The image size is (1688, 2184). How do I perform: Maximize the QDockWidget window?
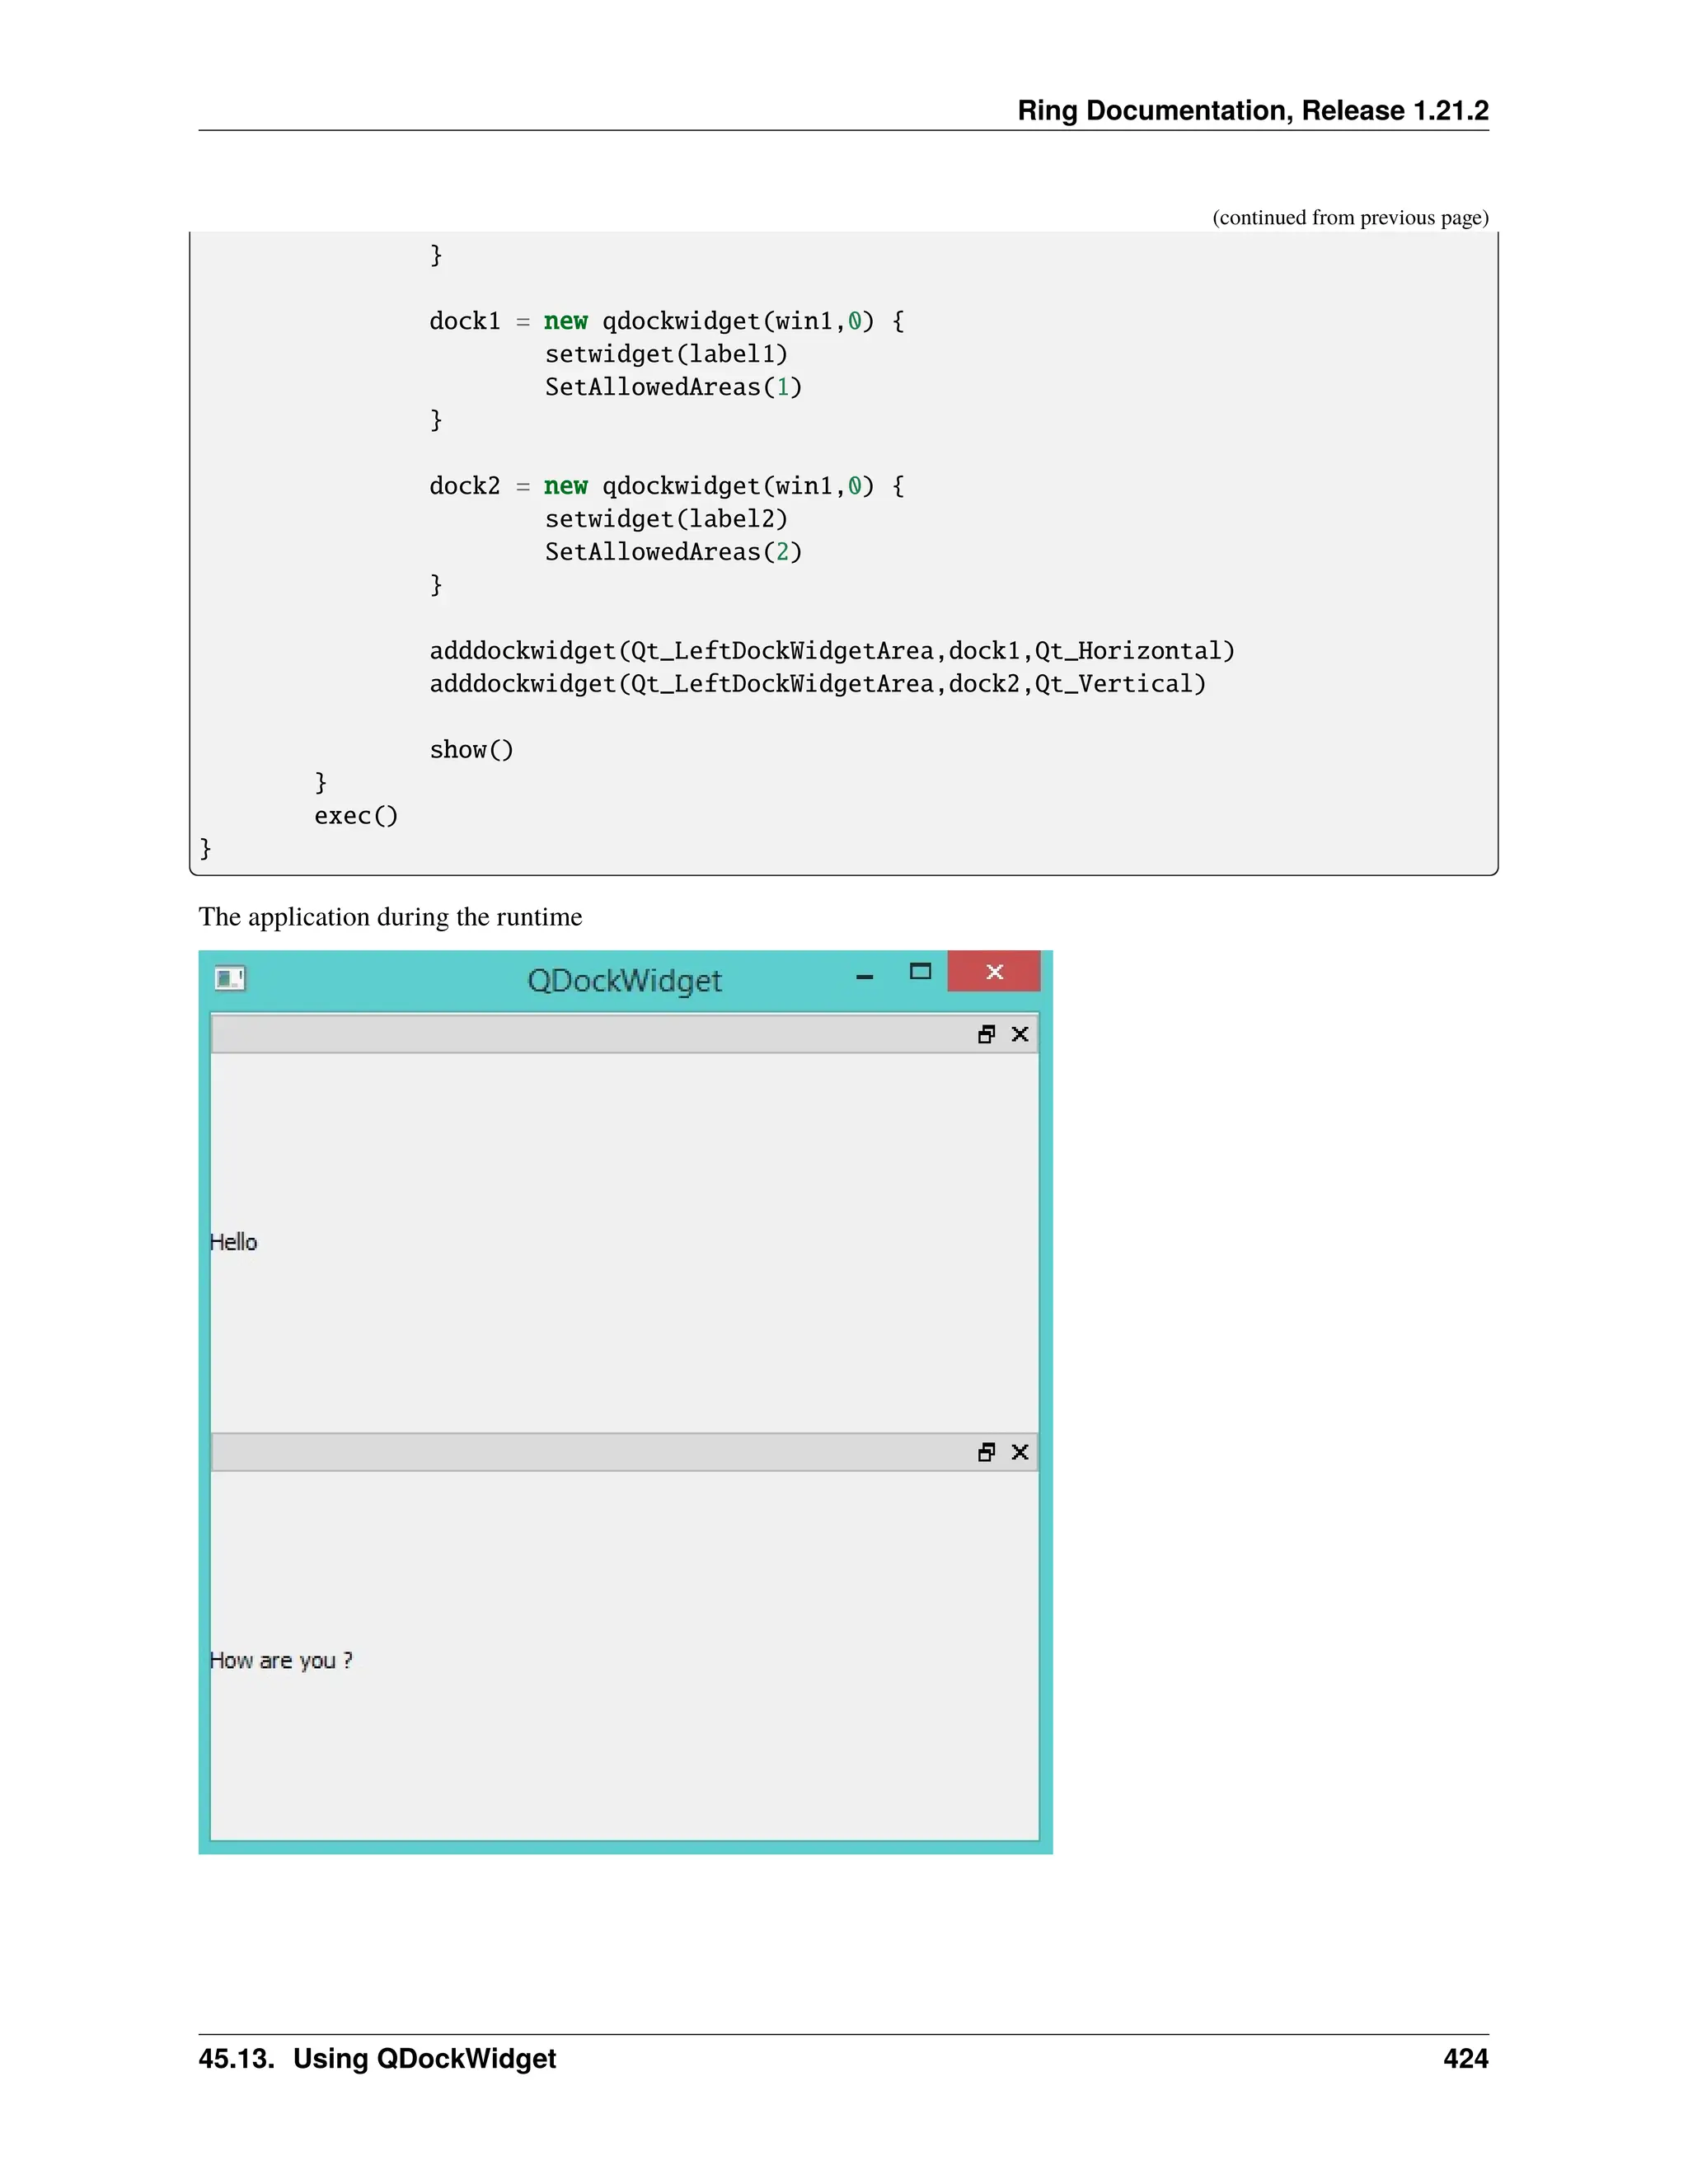[x=920, y=972]
